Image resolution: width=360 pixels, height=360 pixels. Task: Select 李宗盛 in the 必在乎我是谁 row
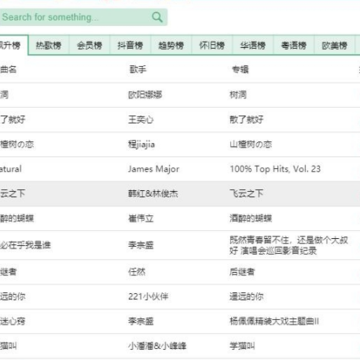[141, 246]
